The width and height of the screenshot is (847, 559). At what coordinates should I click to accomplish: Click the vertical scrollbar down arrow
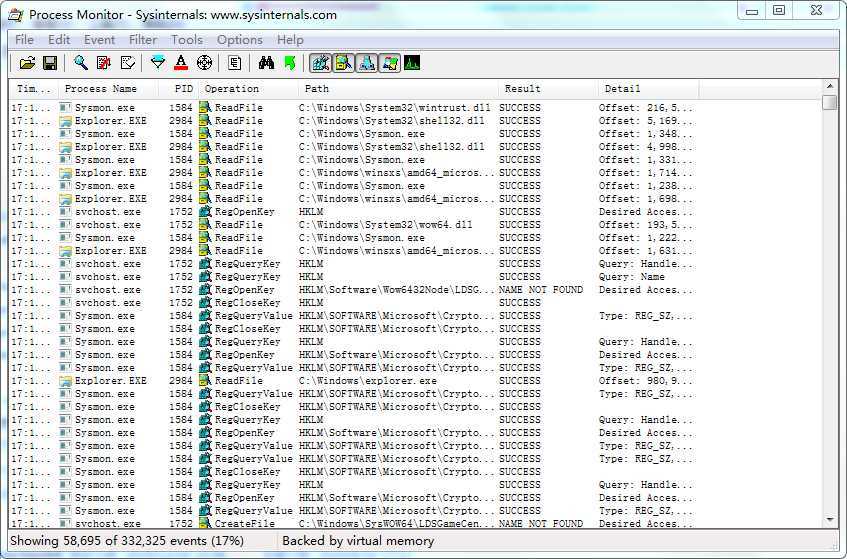830,519
